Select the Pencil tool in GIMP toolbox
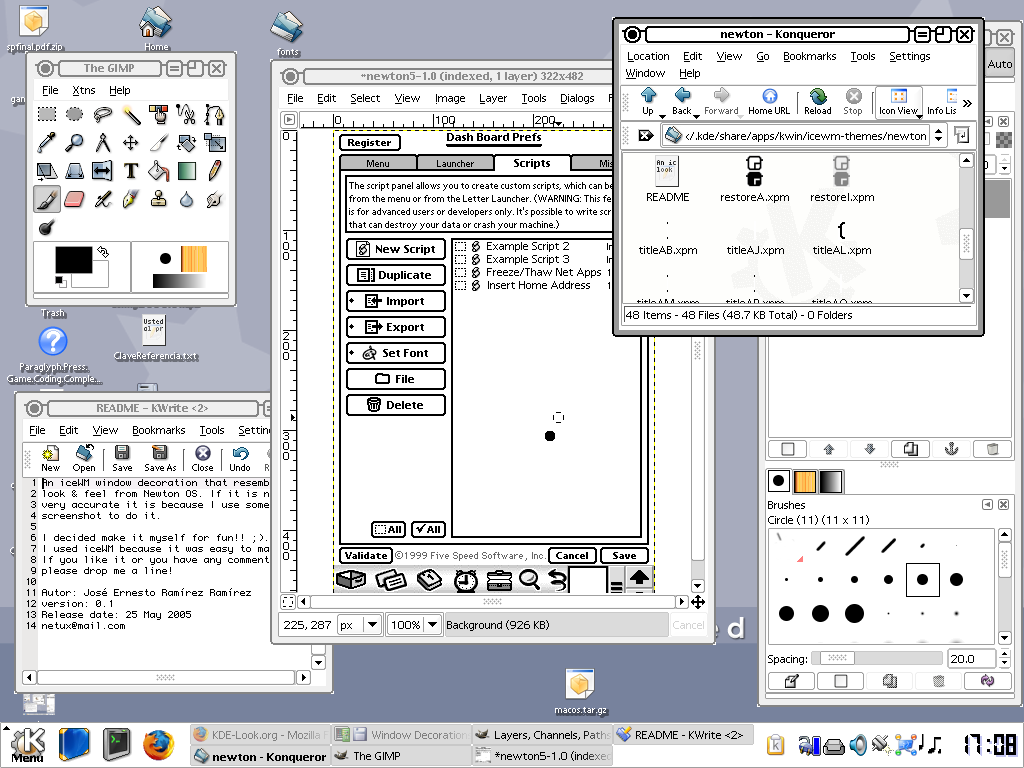The width and height of the screenshot is (1024, 768). click(x=214, y=170)
